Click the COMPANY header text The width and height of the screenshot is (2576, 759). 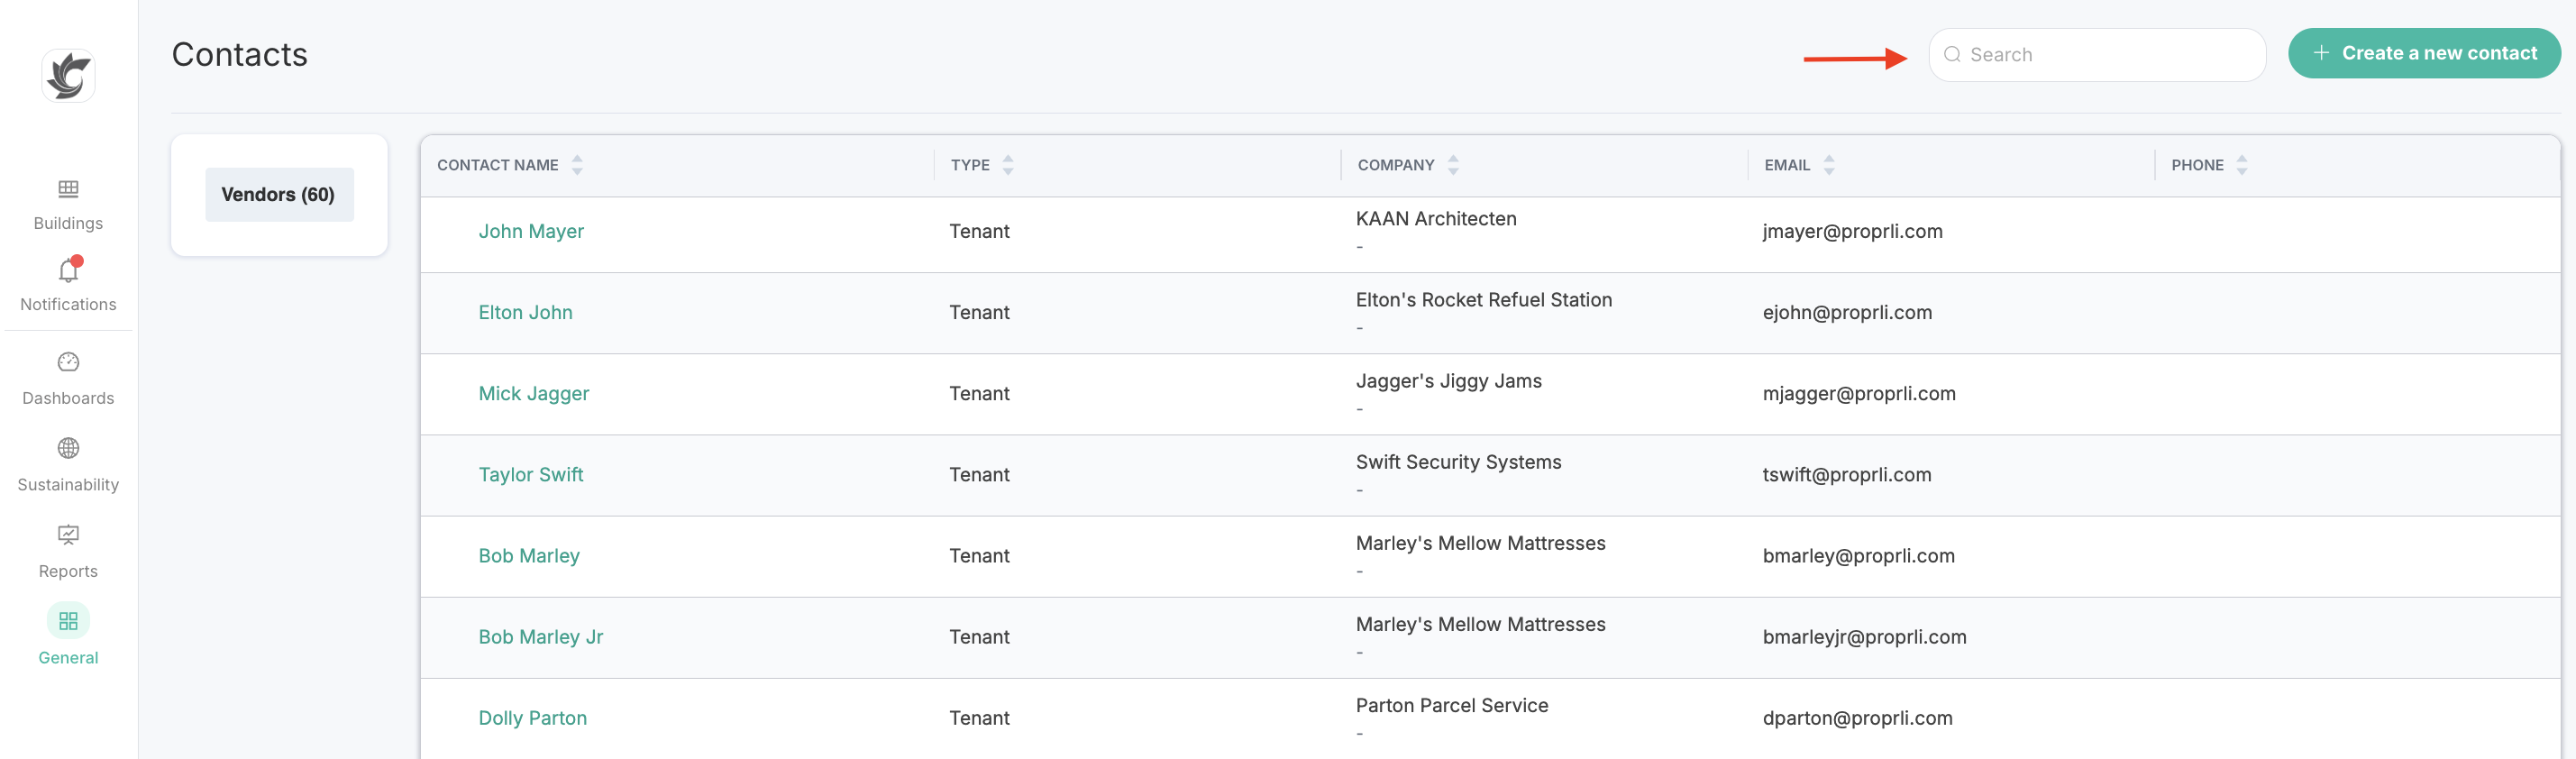(1396, 165)
